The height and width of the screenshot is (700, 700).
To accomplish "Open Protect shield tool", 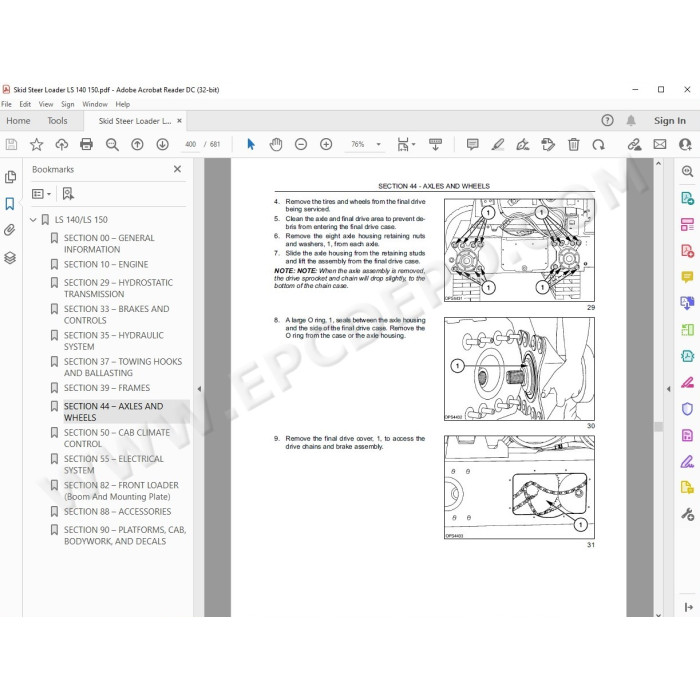I will (687, 408).
